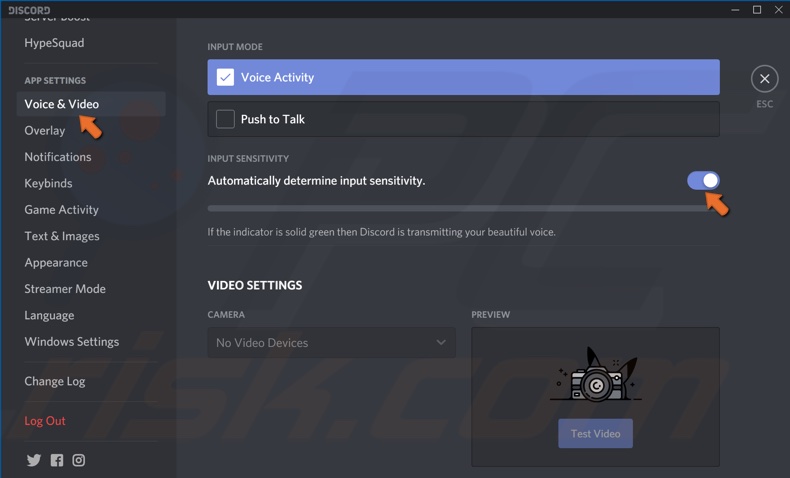Image resolution: width=790 pixels, height=478 pixels.
Task: Click the Test Video button
Action: [x=596, y=433]
